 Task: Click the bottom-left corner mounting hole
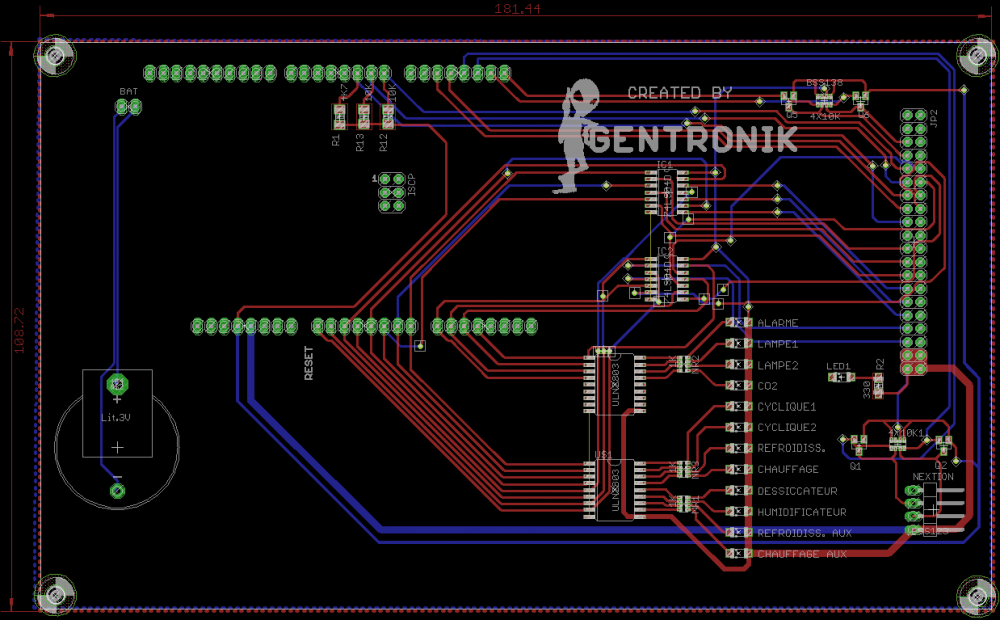(55, 596)
